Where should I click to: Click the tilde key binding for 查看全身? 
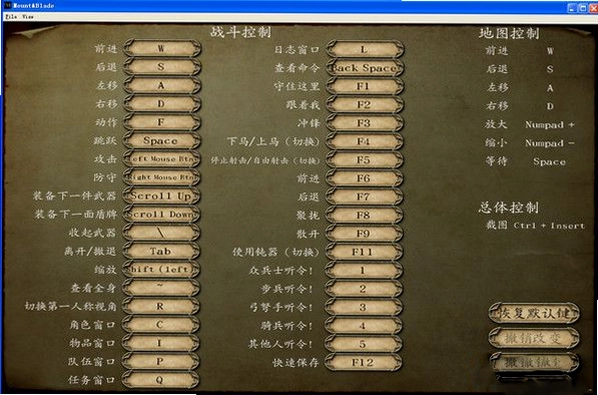(x=161, y=288)
